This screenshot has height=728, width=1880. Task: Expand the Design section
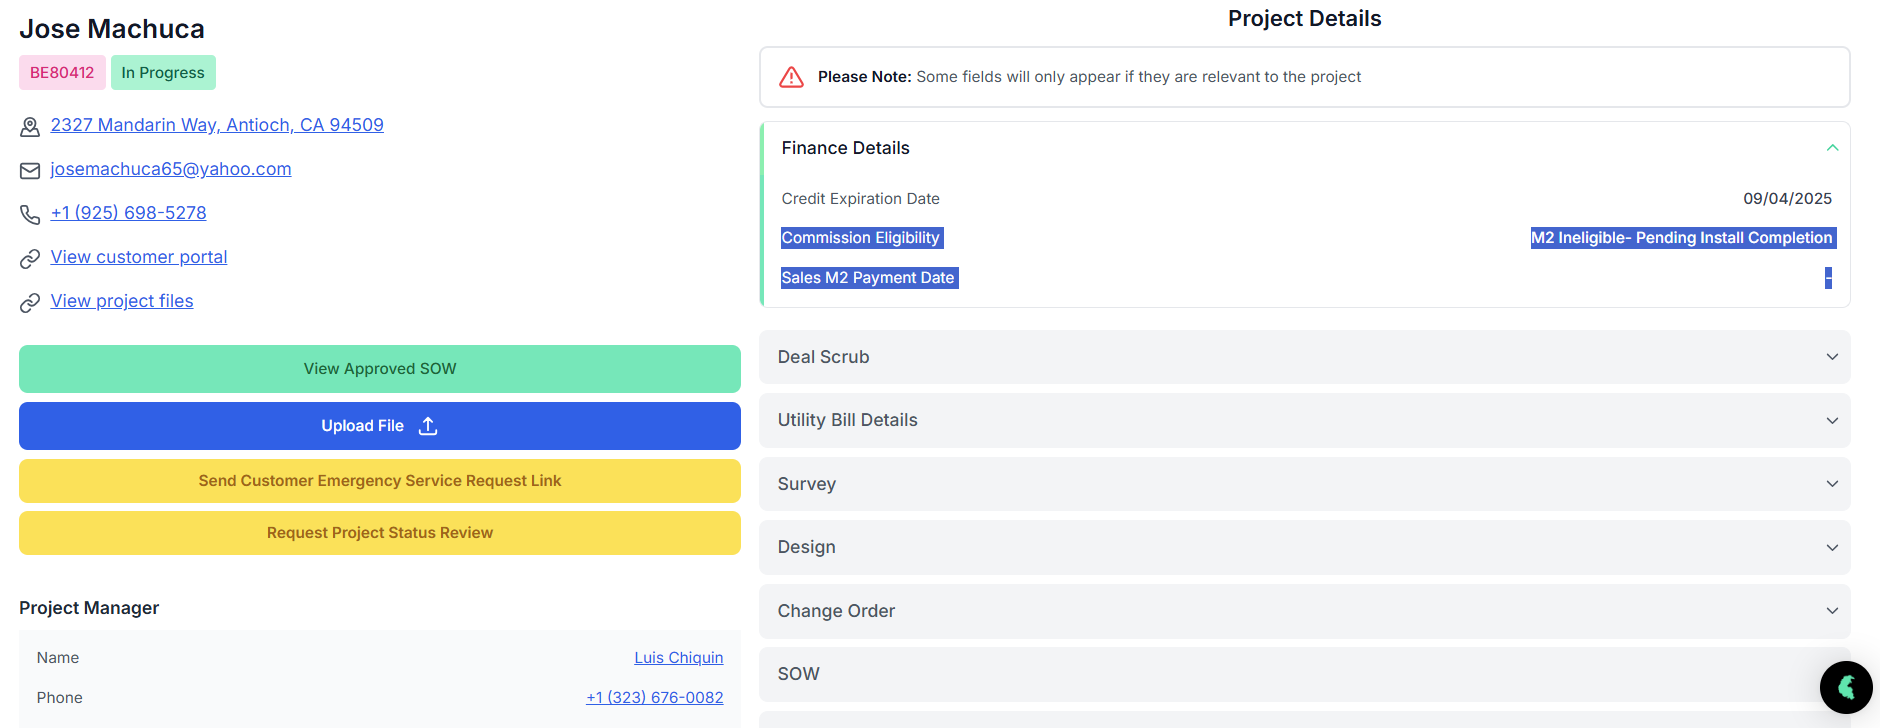tap(1304, 547)
